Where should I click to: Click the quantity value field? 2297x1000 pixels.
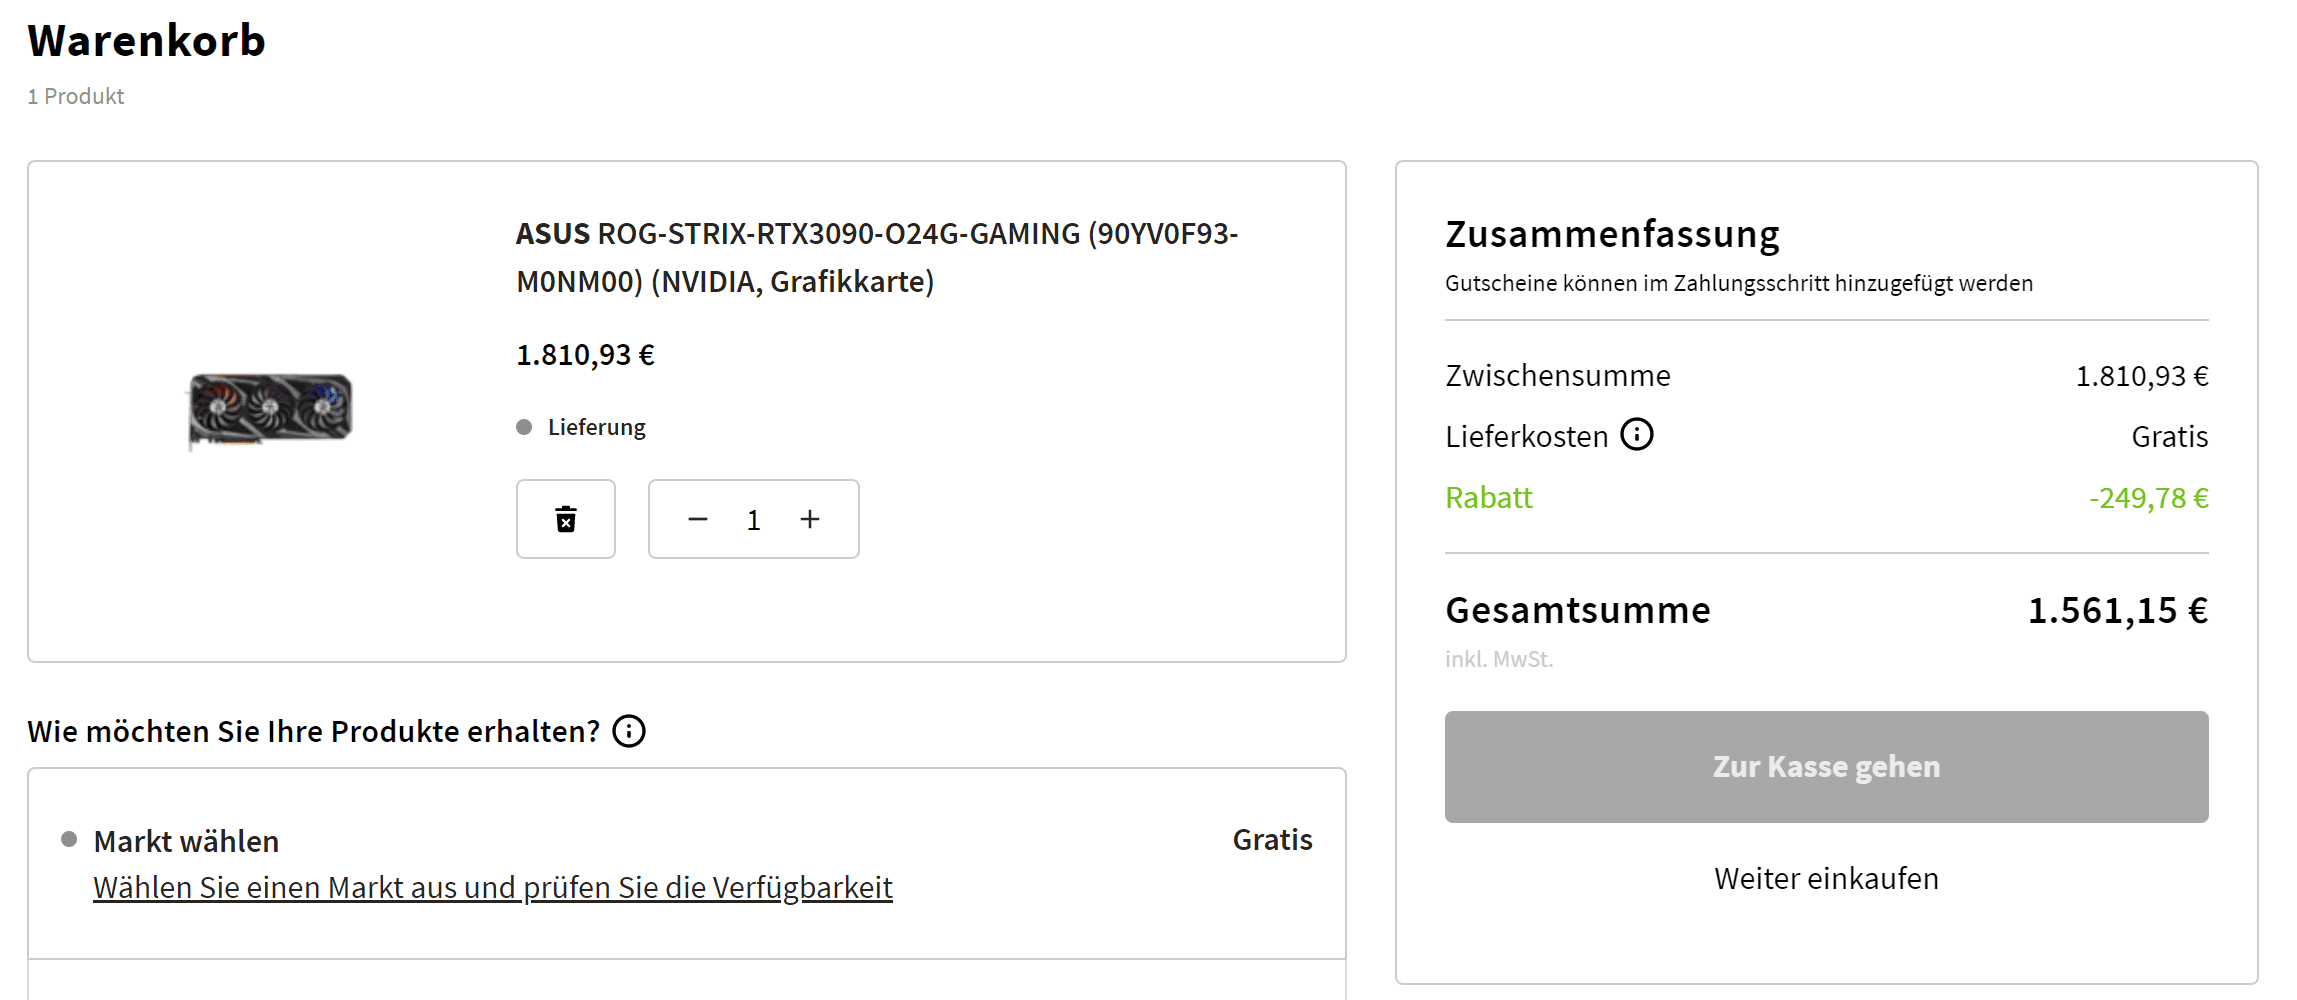coord(754,520)
